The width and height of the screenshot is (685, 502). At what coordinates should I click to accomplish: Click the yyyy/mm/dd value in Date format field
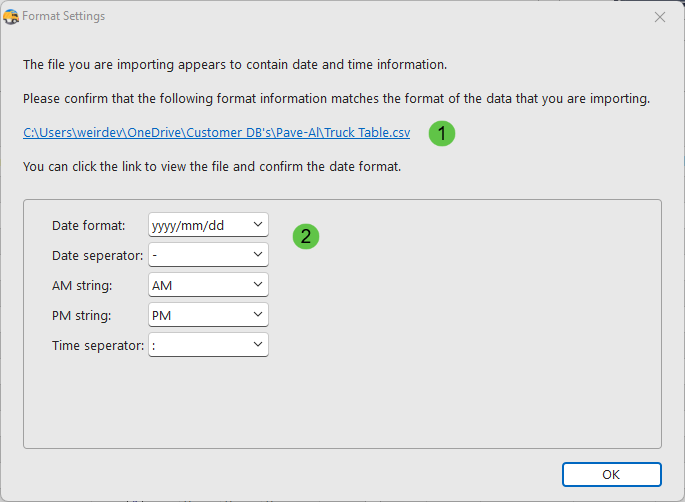pyautogui.click(x=188, y=226)
